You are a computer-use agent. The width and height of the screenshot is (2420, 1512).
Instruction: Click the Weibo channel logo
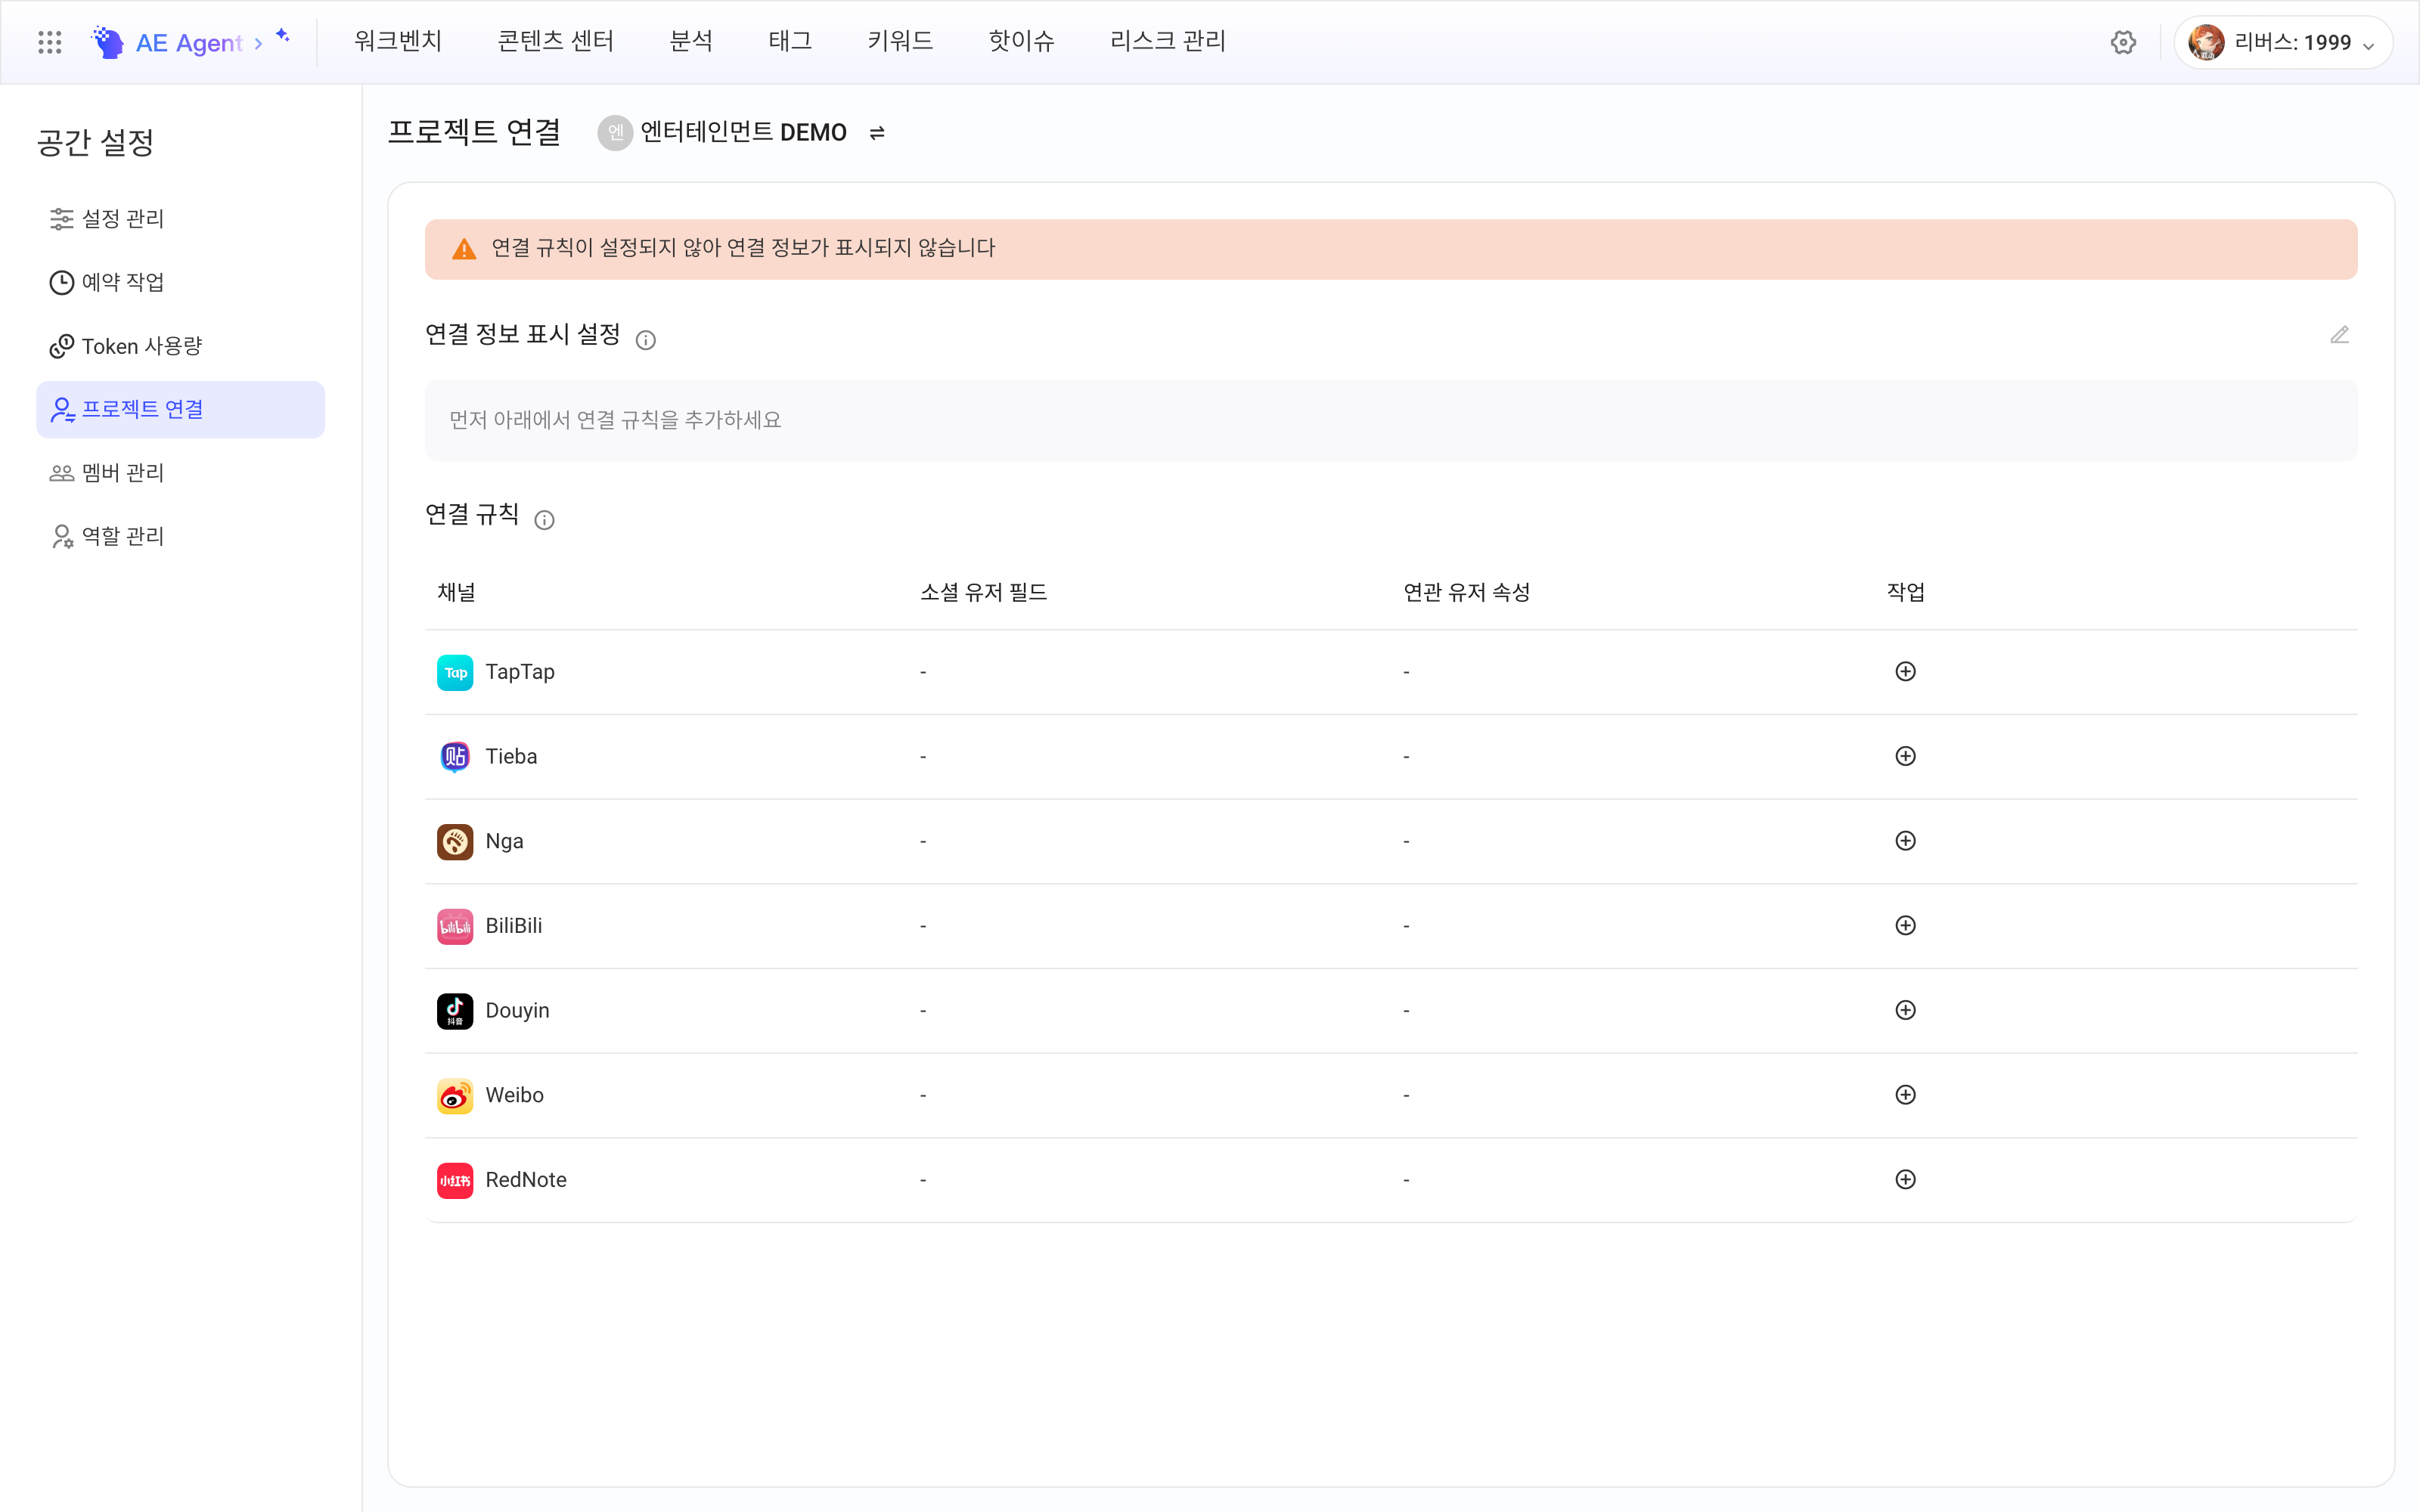[x=455, y=1096]
